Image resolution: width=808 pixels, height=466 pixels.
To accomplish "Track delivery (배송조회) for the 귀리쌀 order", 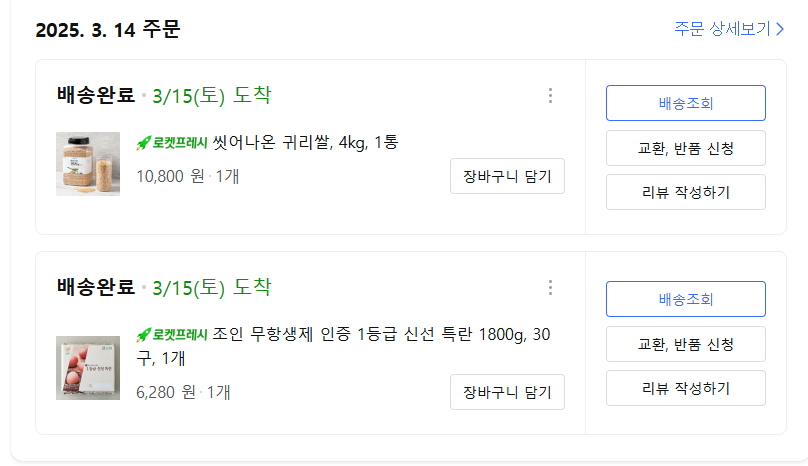I will coord(685,103).
